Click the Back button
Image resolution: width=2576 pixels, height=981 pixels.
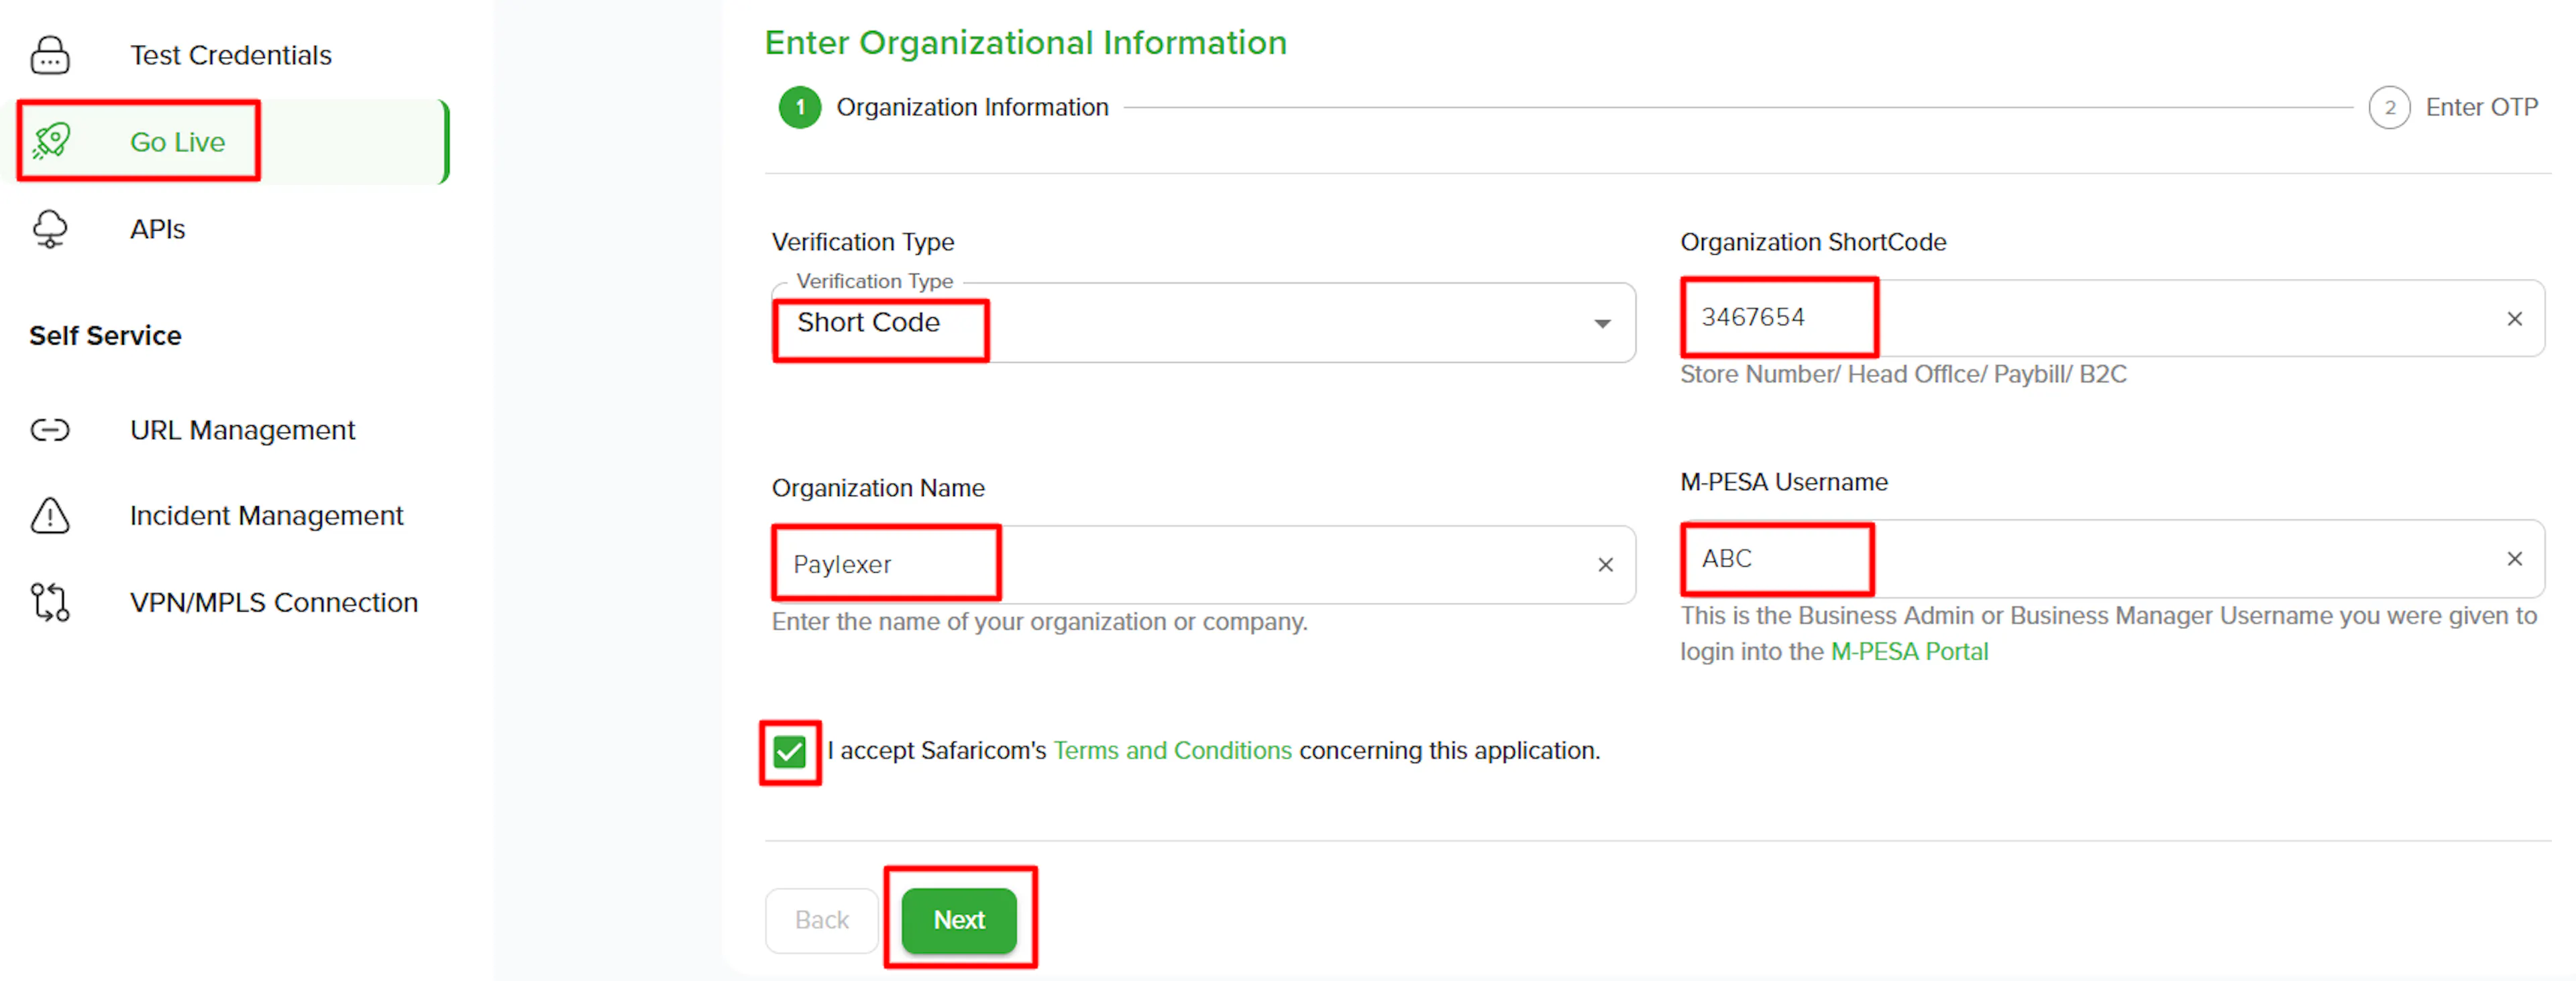click(x=821, y=920)
